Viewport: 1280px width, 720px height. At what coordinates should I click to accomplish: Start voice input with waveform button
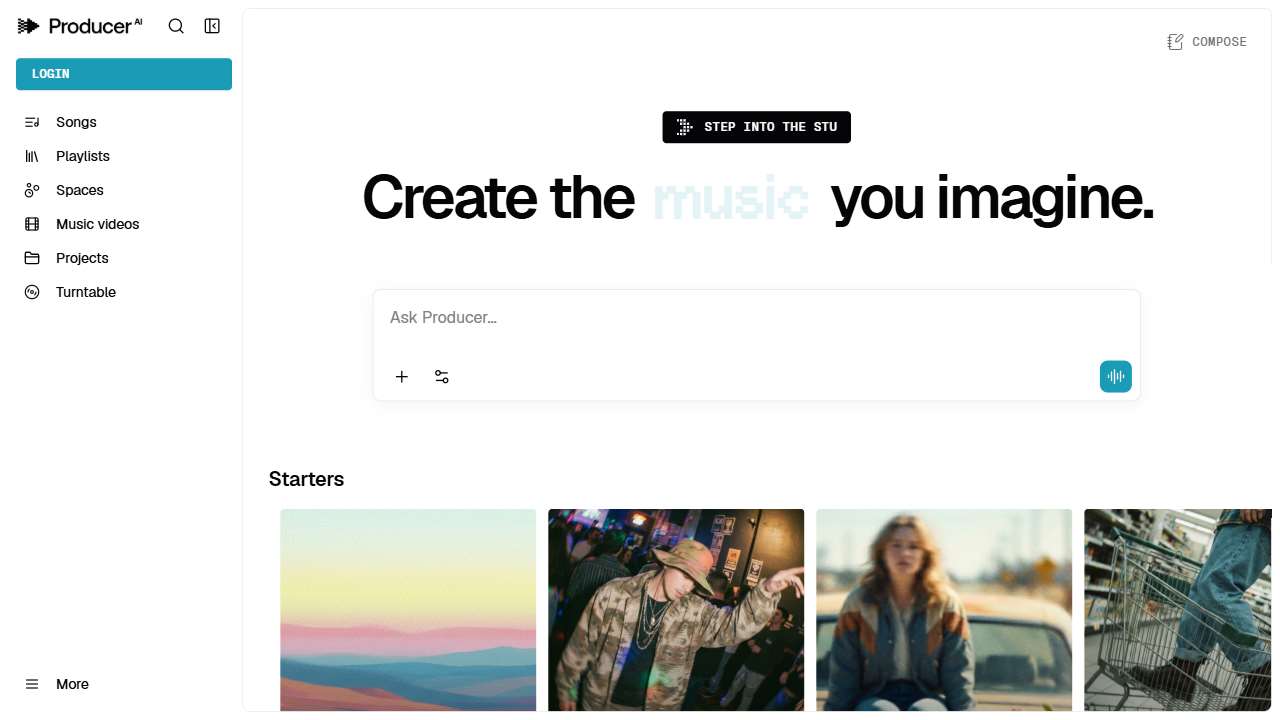(x=1116, y=377)
